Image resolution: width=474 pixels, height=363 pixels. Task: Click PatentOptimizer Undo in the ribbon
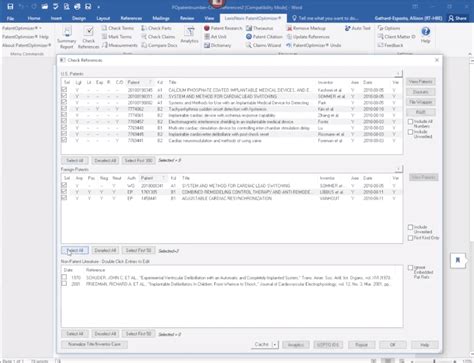[314, 45]
